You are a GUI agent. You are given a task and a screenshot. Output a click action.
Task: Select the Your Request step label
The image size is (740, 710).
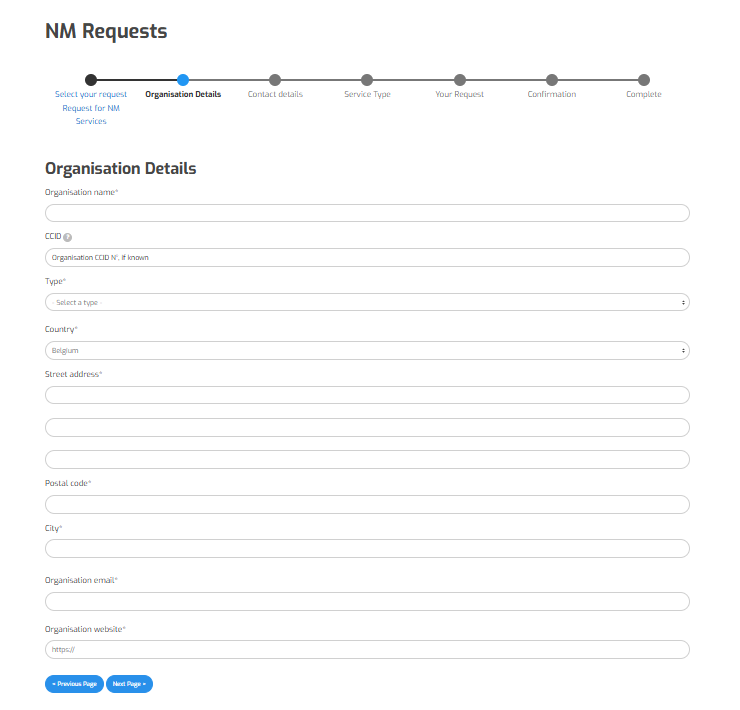pyautogui.click(x=460, y=94)
